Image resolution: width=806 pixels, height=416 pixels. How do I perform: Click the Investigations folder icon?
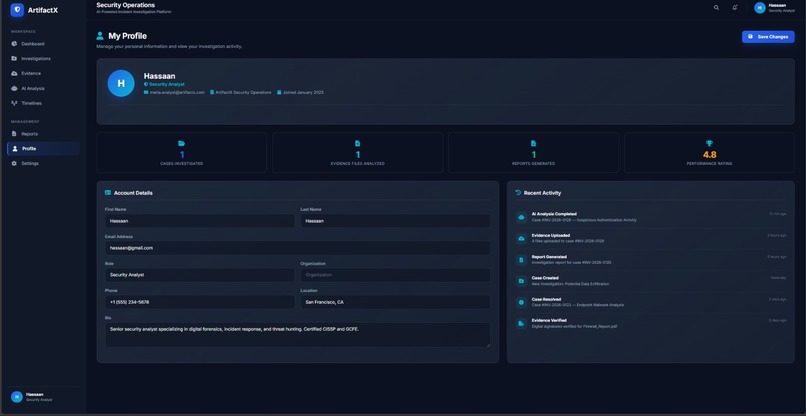(14, 59)
